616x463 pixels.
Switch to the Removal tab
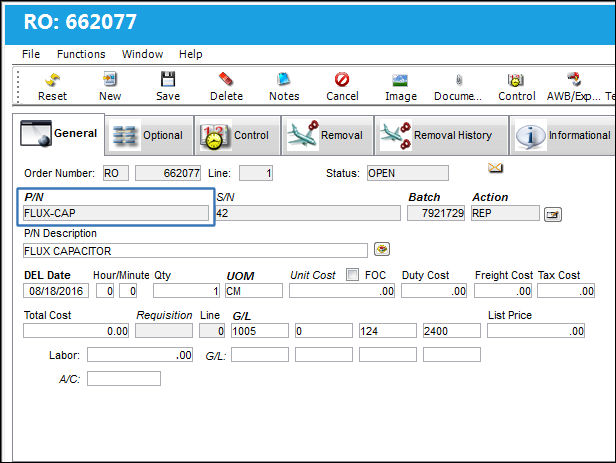click(x=327, y=135)
